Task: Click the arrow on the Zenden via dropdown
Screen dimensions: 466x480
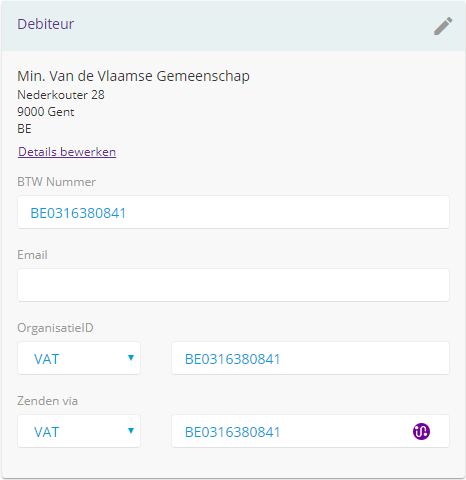Action: pyautogui.click(x=131, y=431)
